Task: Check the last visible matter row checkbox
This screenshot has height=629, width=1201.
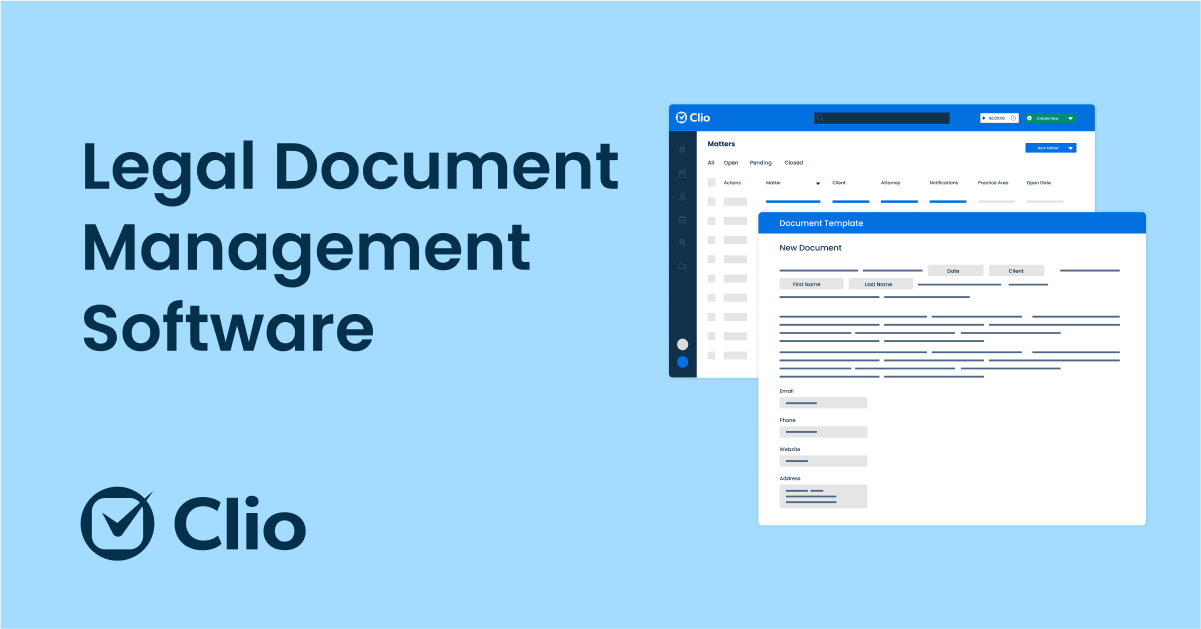Action: (712, 355)
